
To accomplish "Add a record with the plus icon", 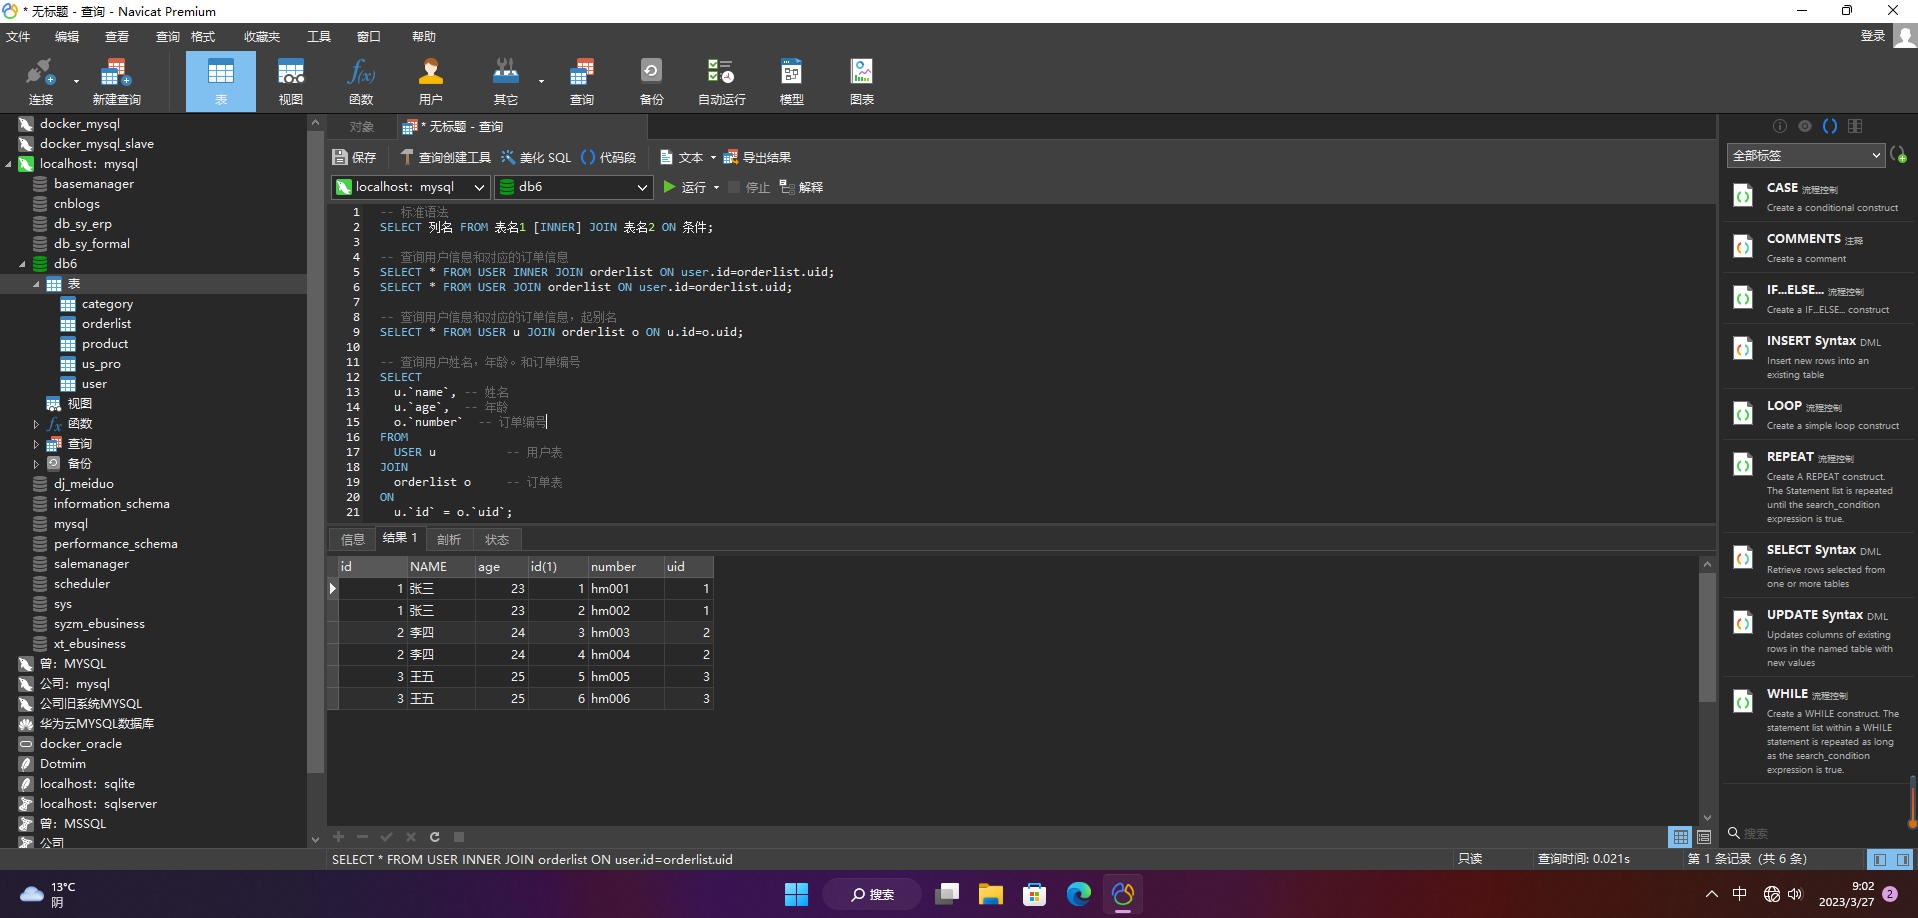I will point(338,837).
